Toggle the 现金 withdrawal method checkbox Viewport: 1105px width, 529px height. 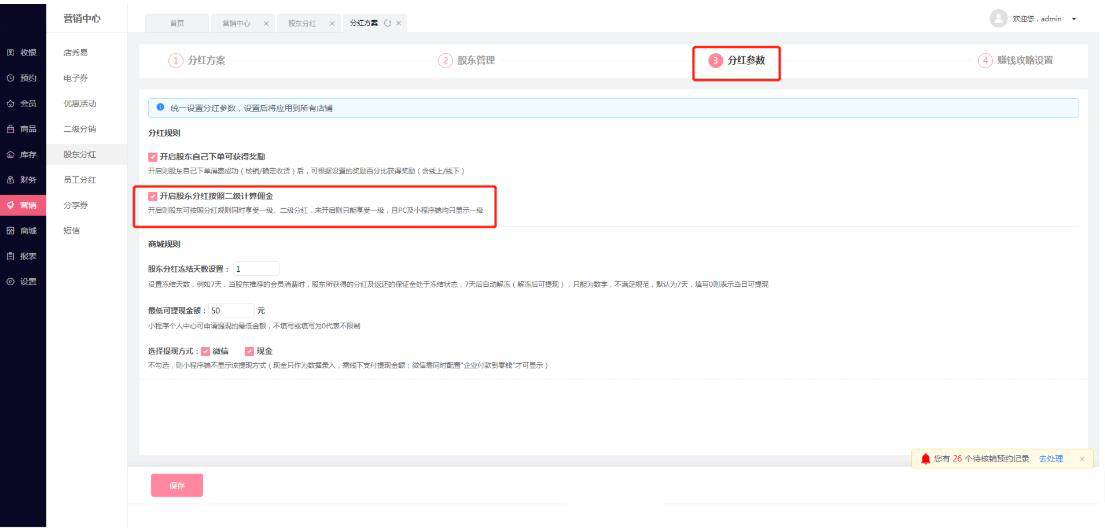[249, 351]
